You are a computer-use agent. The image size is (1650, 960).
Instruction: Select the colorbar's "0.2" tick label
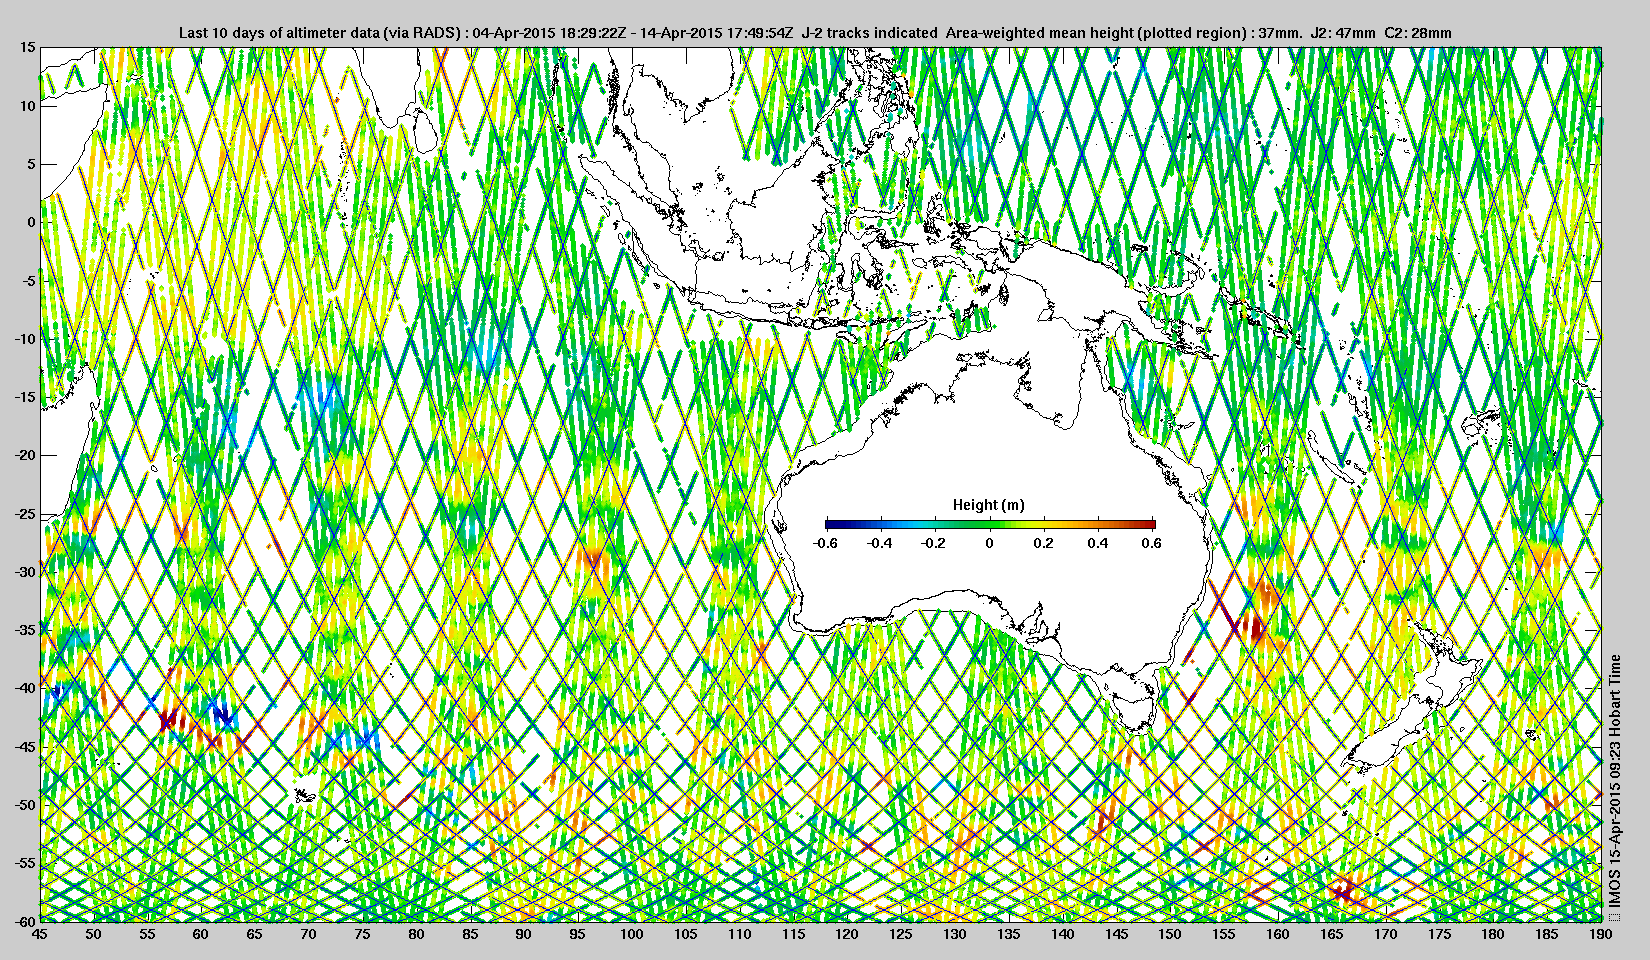pyautogui.click(x=1044, y=543)
